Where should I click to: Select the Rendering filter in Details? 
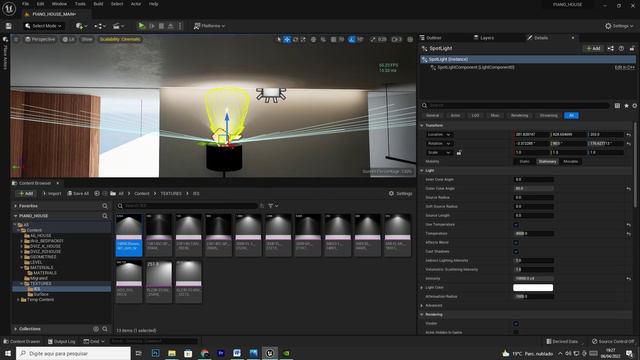(519, 116)
